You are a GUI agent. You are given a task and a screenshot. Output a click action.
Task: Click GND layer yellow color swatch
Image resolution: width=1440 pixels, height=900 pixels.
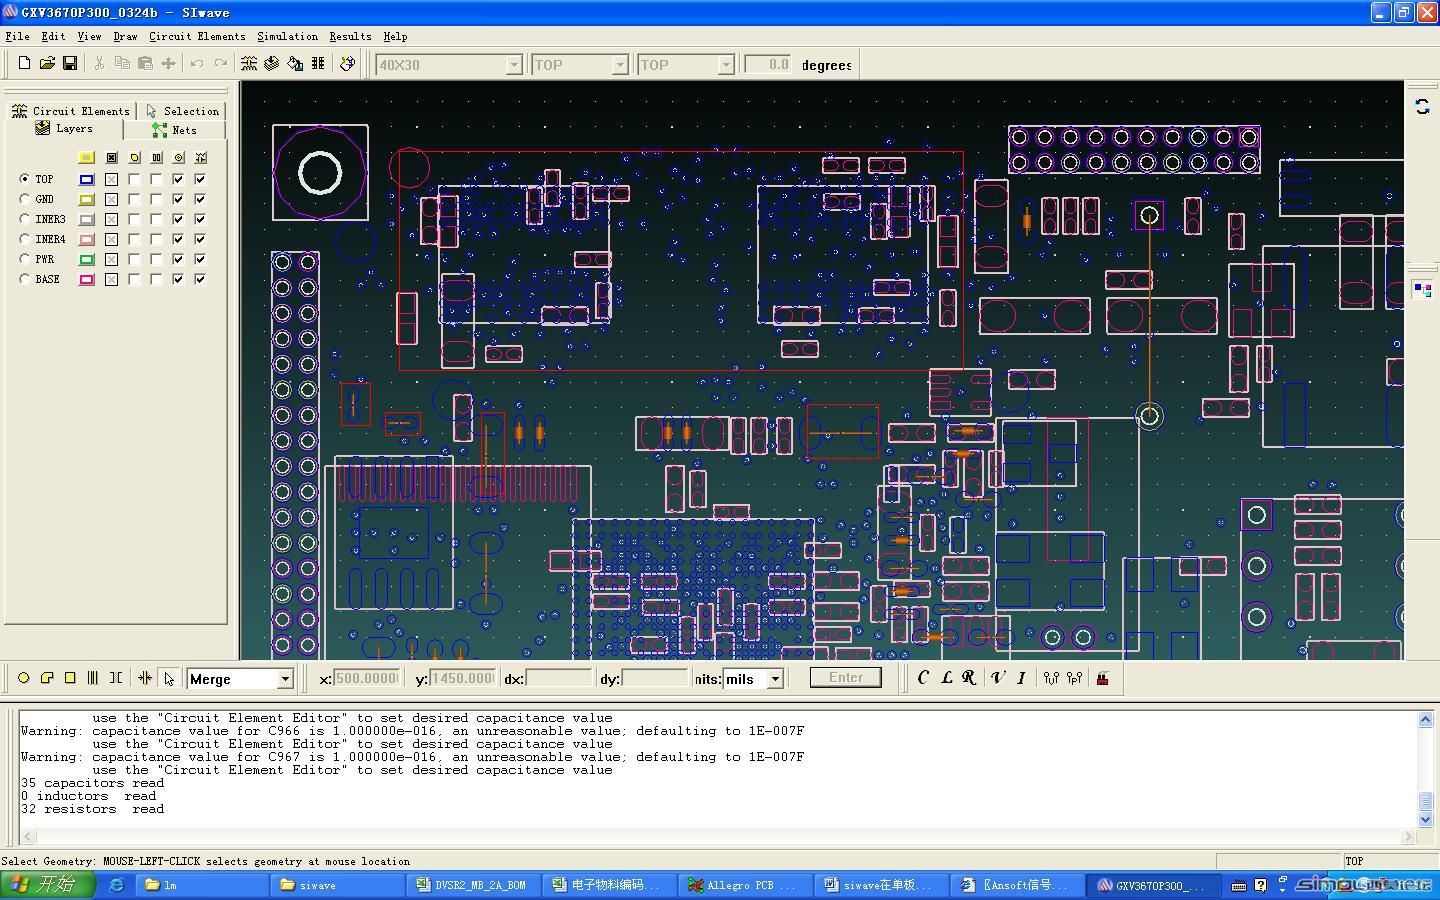(87, 199)
